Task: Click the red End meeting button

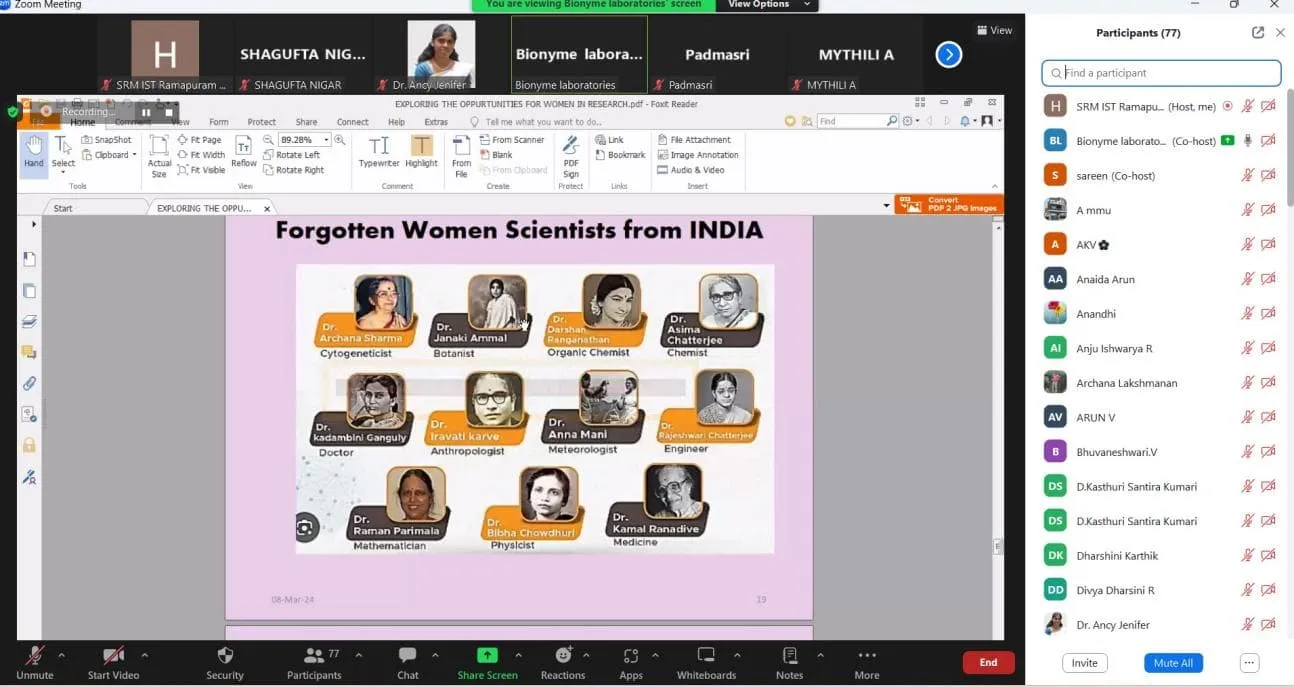Action: point(988,662)
